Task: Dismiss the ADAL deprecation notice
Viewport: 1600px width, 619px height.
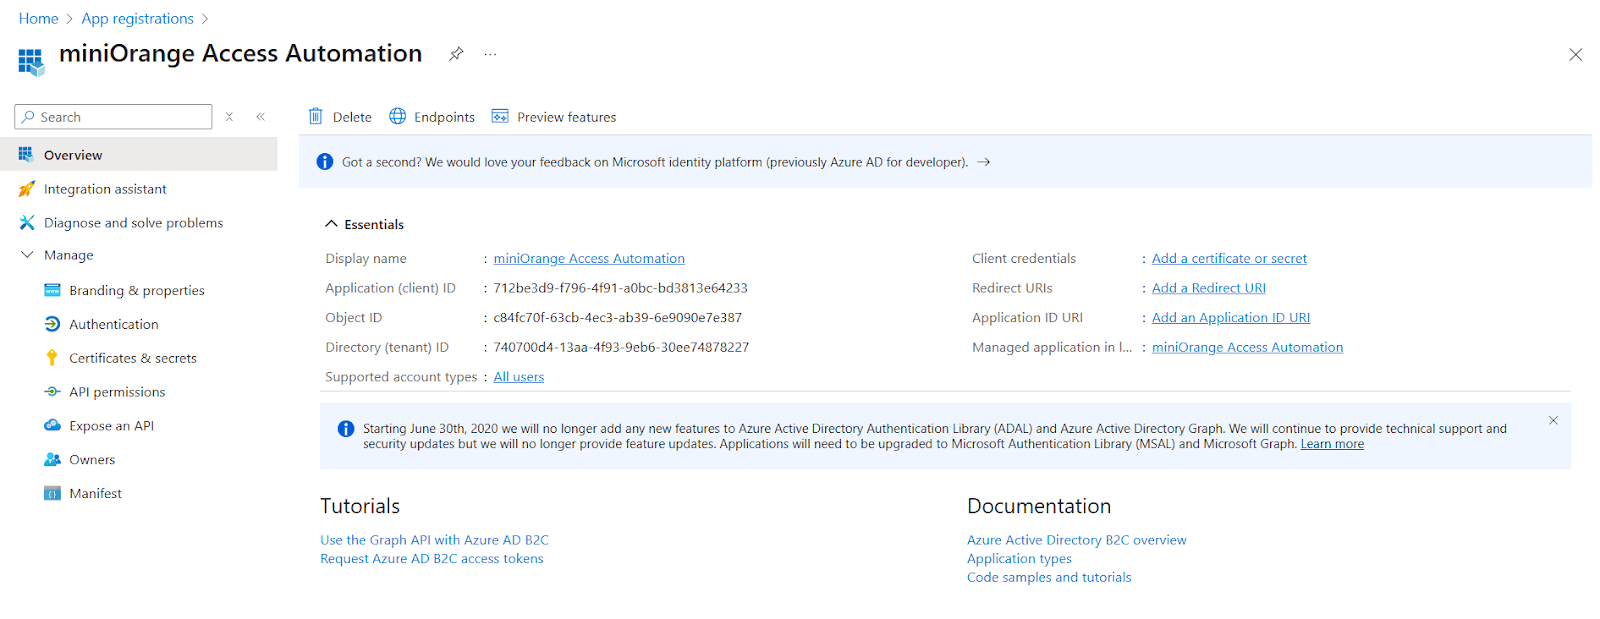Action: point(1553,420)
